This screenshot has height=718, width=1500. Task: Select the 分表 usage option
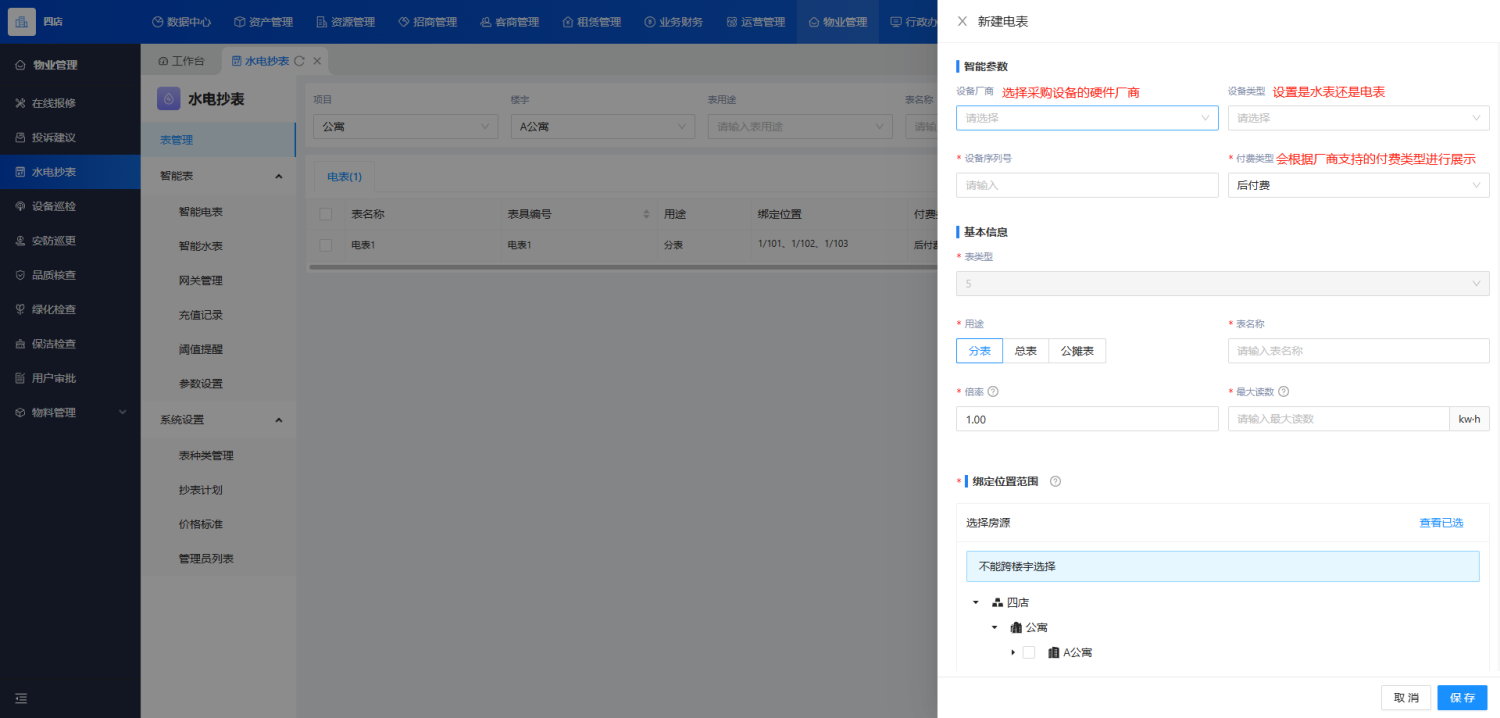tap(980, 351)
